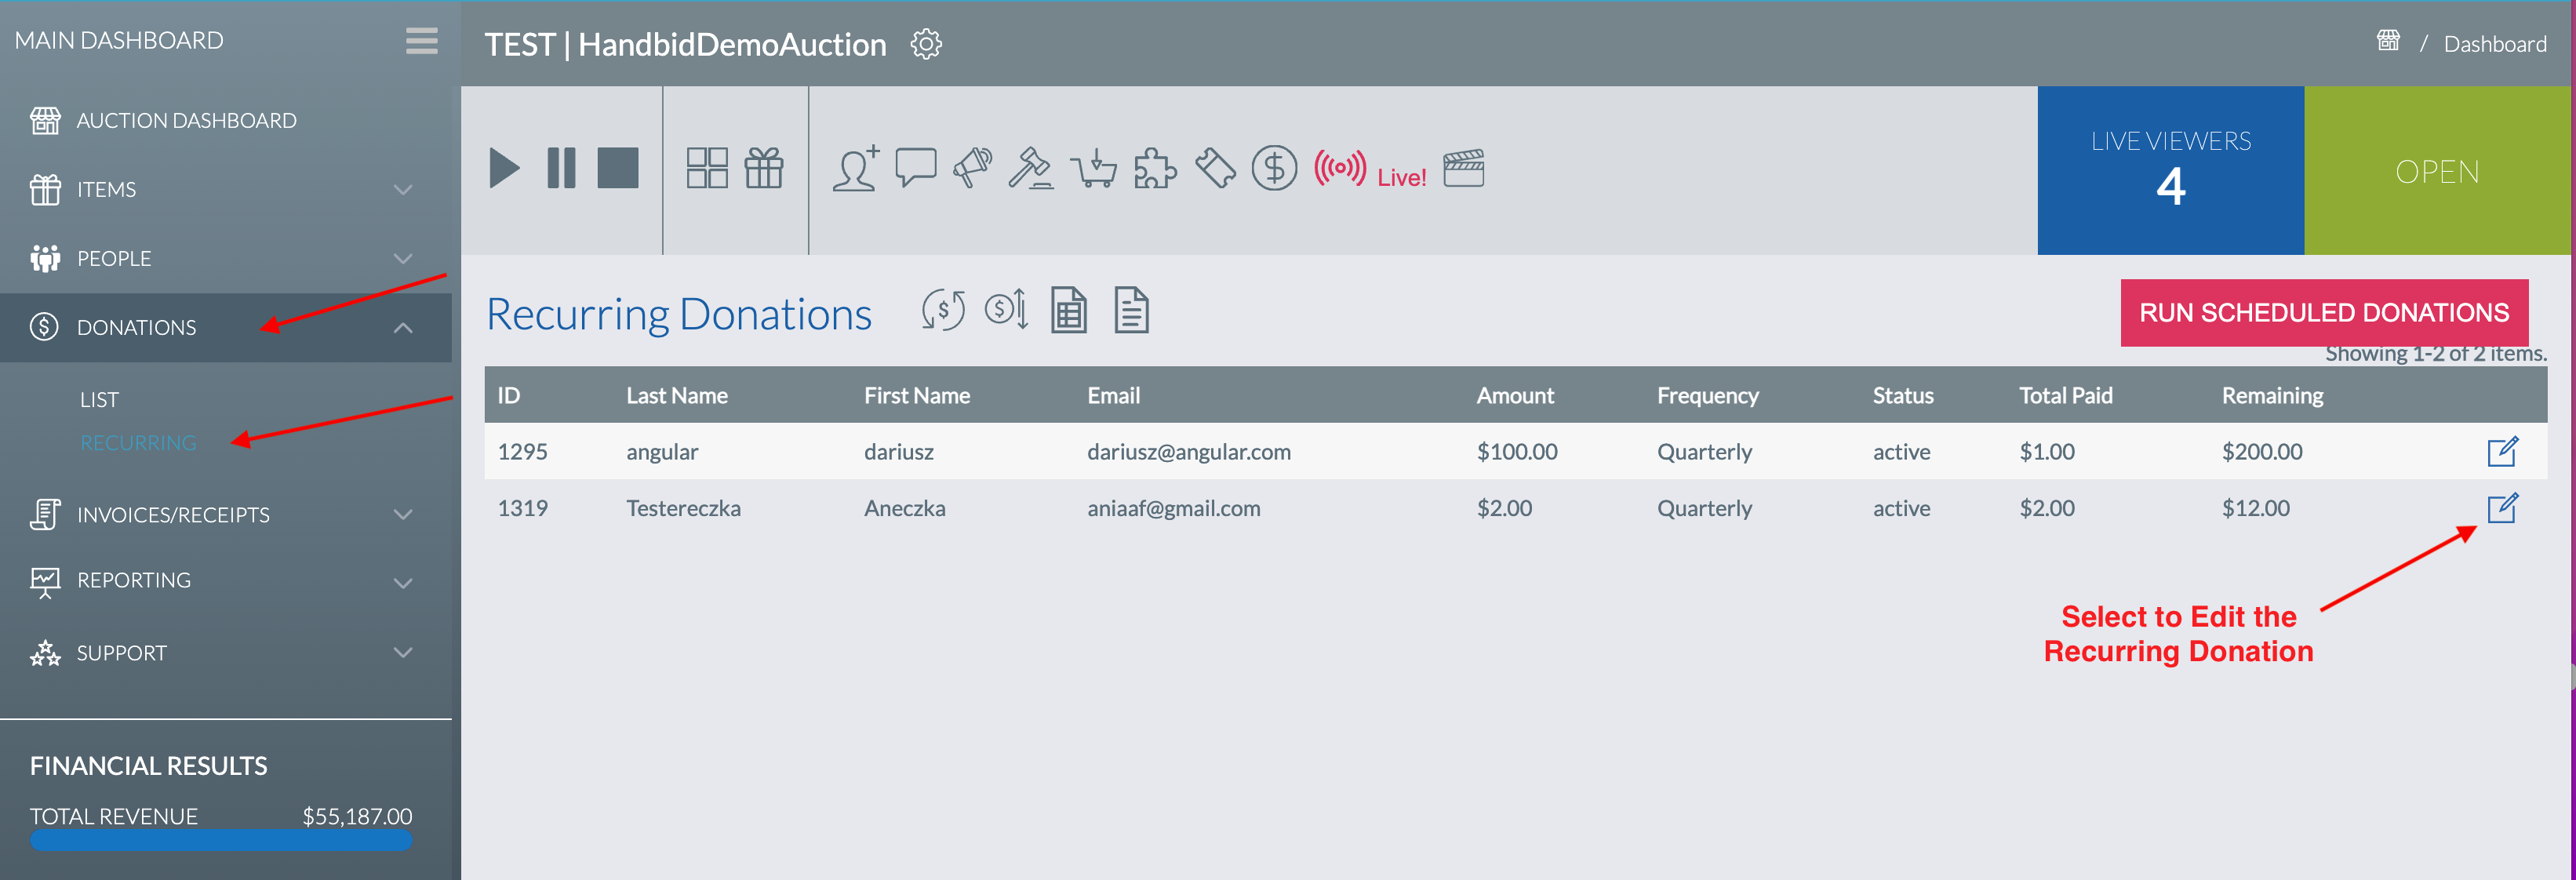Export using the spreadsheet document icon
The height and width of the screenshot is (880, 2576).
point(1069,310)
